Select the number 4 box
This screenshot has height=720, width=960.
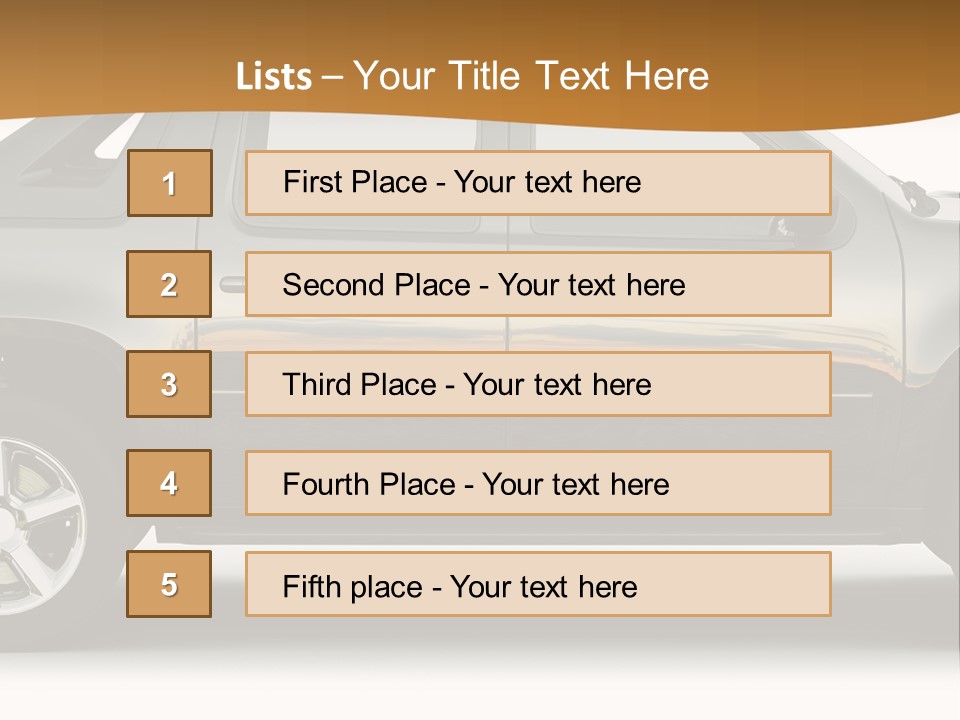pos(169,483)
